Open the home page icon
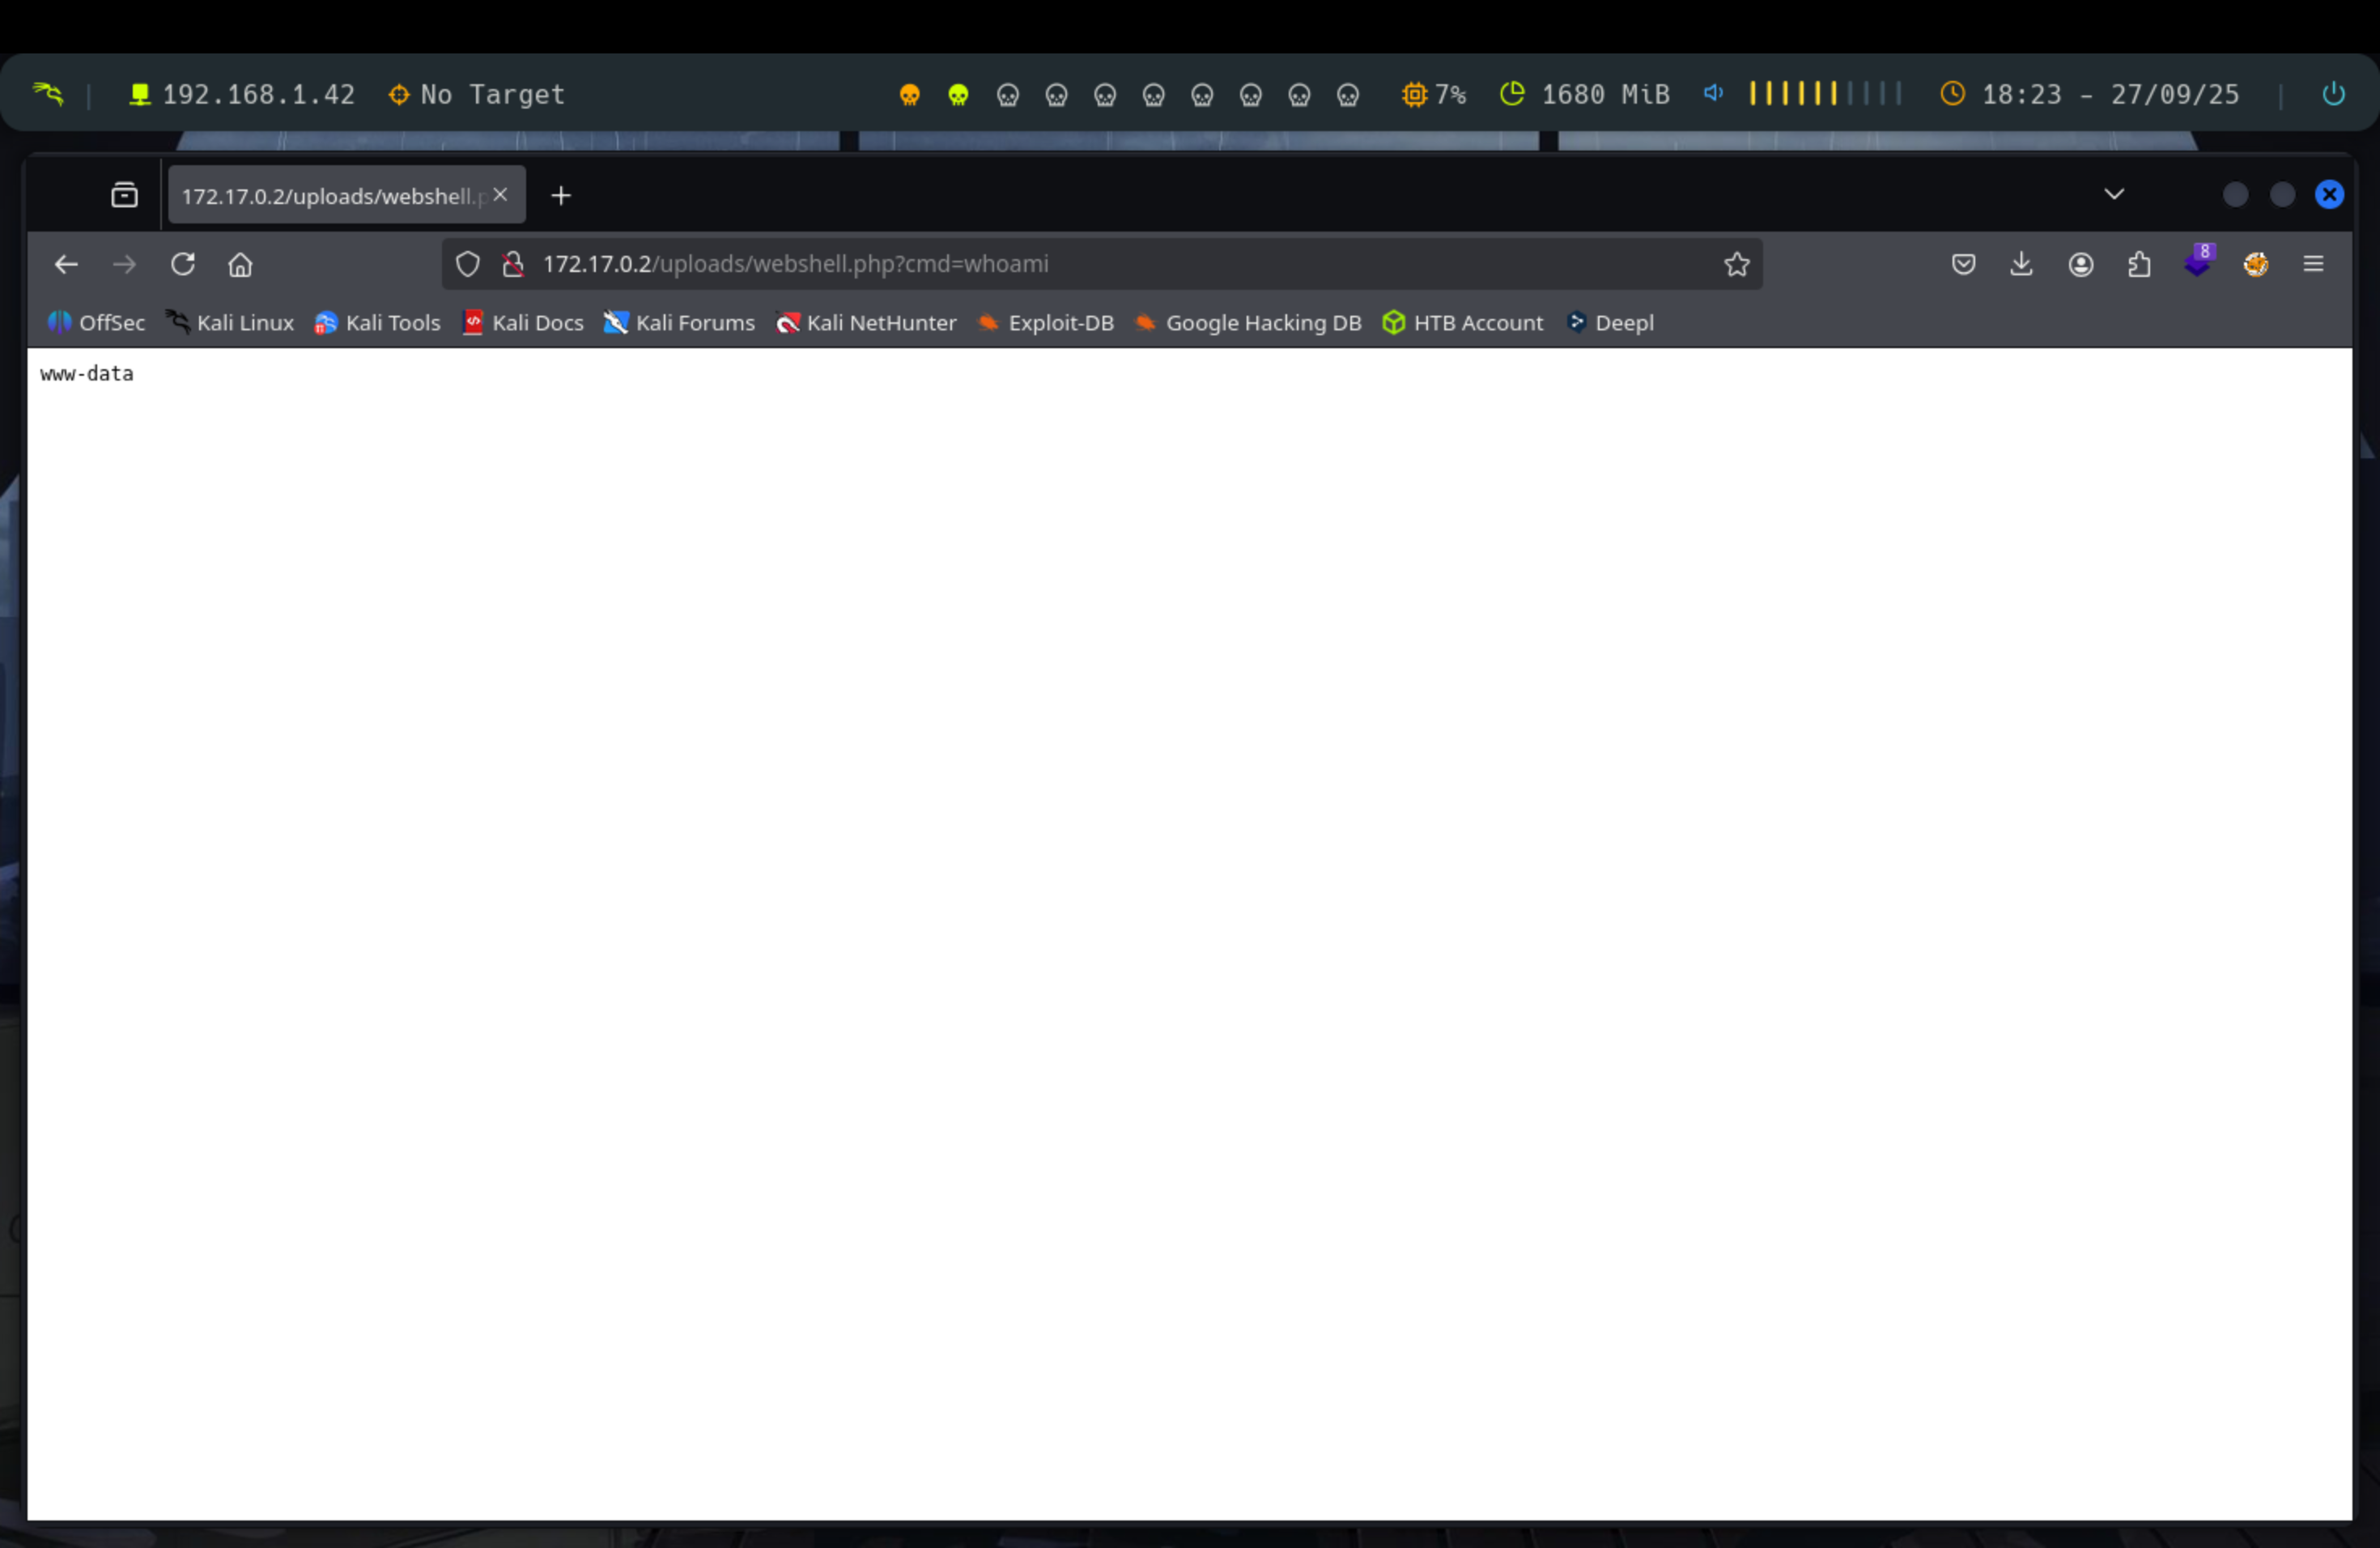 tap(240, 264)
